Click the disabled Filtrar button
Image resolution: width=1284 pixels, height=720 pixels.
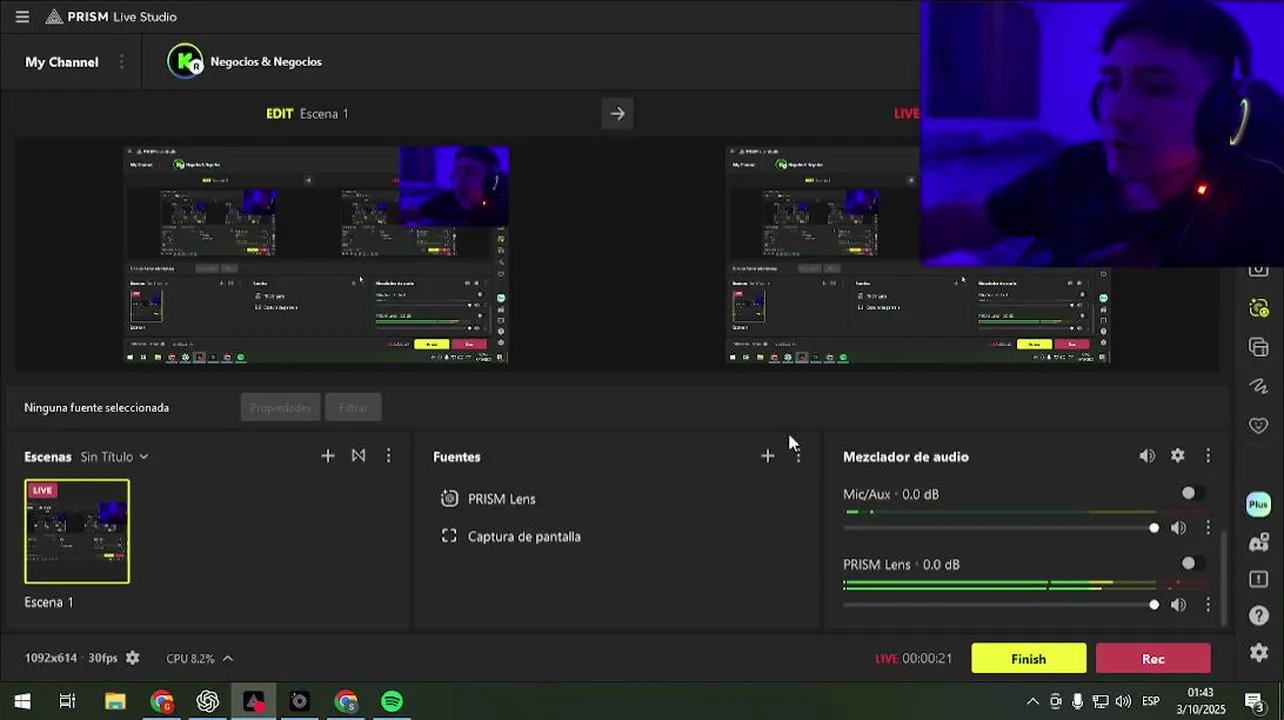click(x=353, y=407)
